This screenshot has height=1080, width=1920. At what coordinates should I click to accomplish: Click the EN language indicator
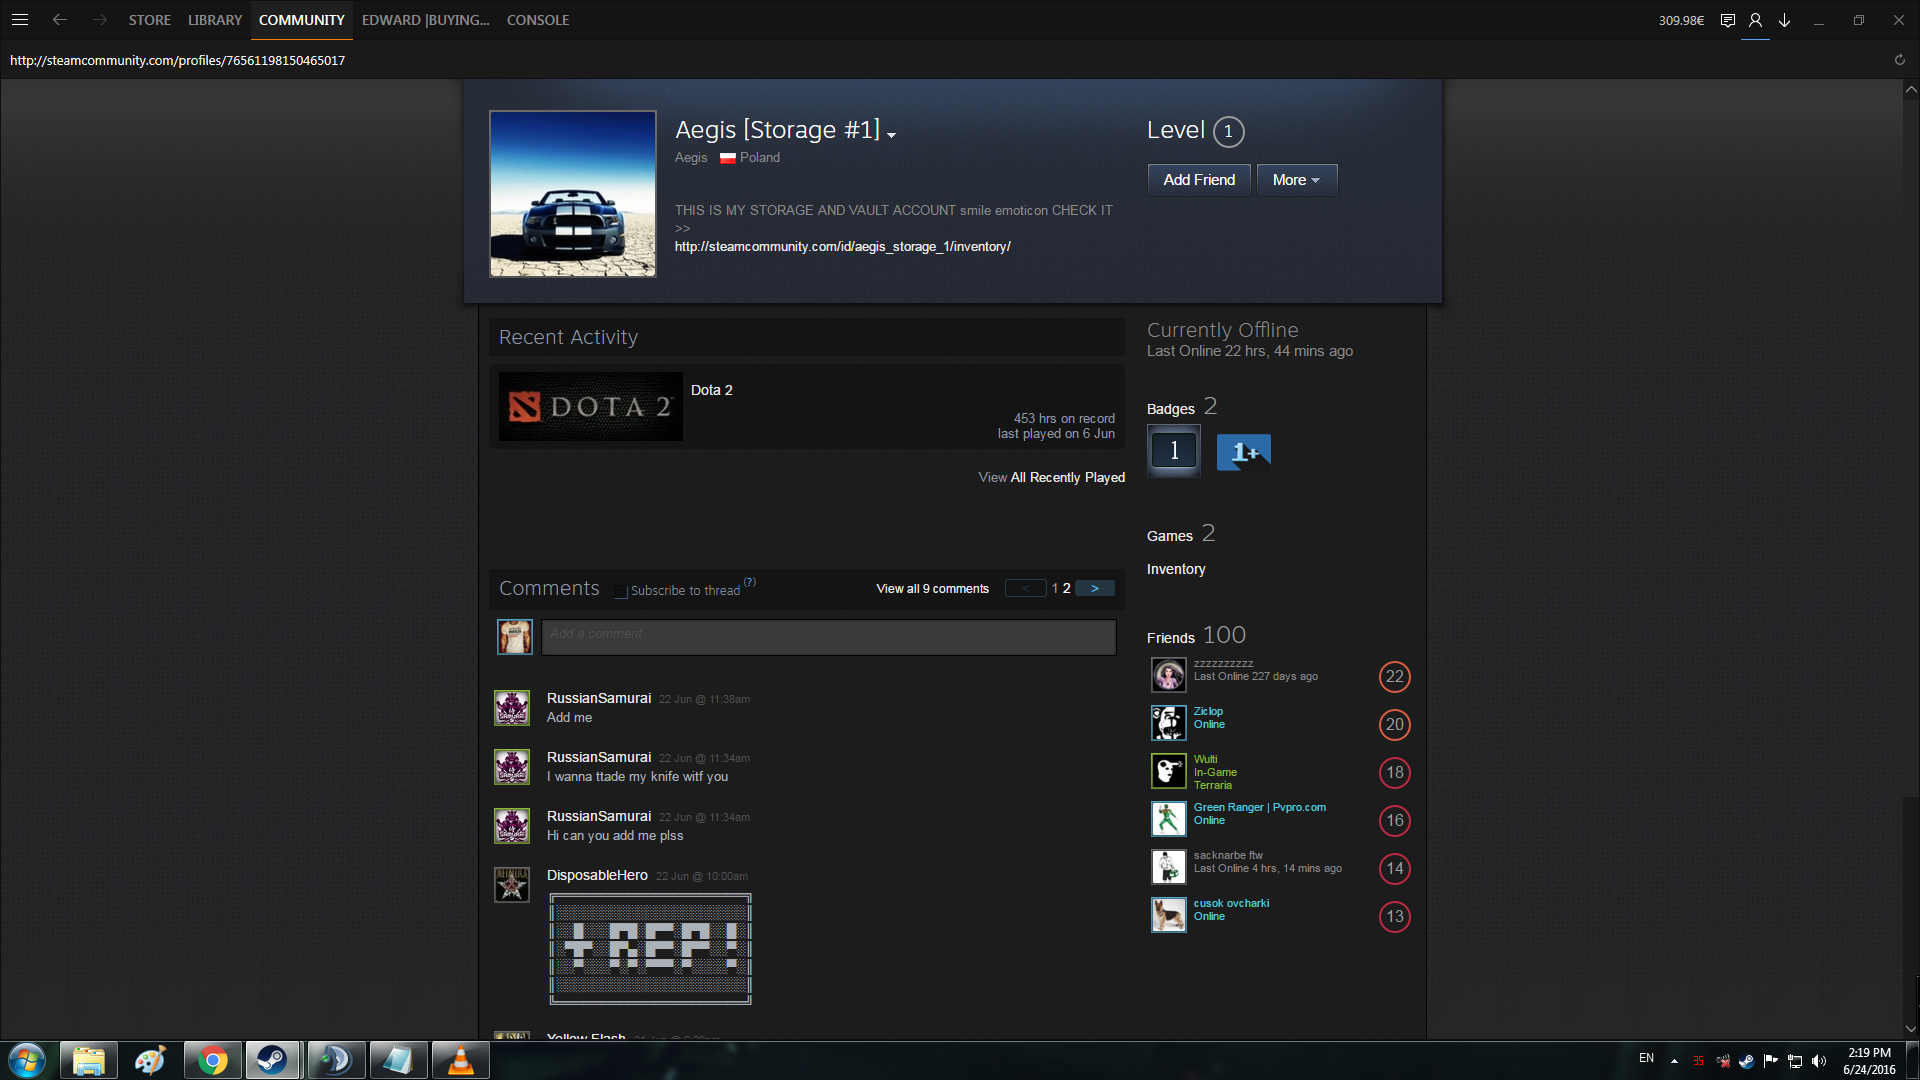click(1646, 1058)
